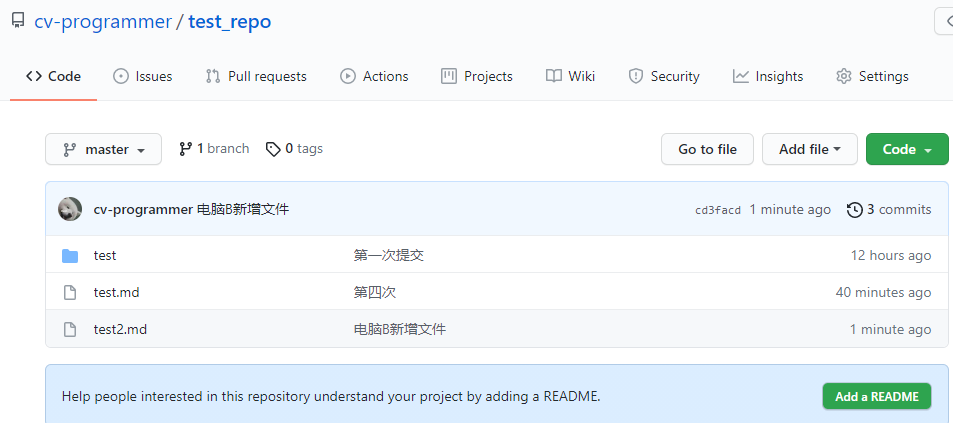
Task: Open the test_repo repository name link
Action: (x=229, y=21)
